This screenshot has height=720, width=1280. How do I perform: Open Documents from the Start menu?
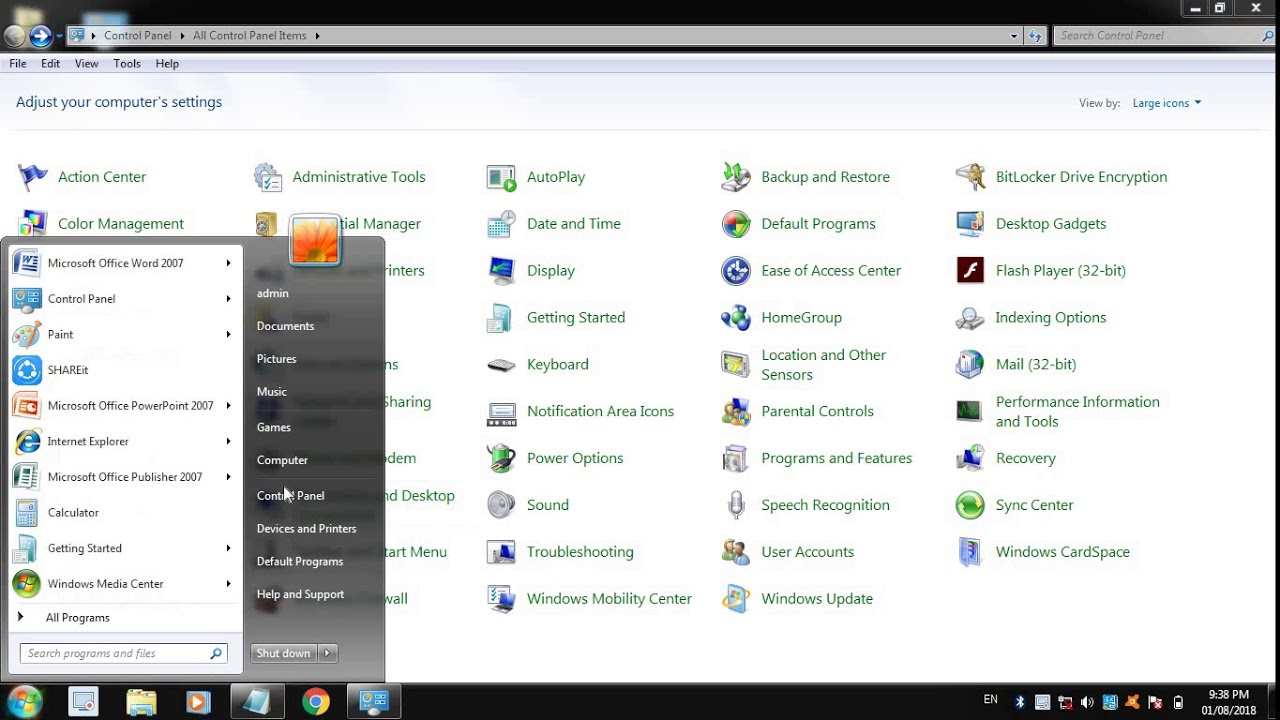click(x=285, y=326)
